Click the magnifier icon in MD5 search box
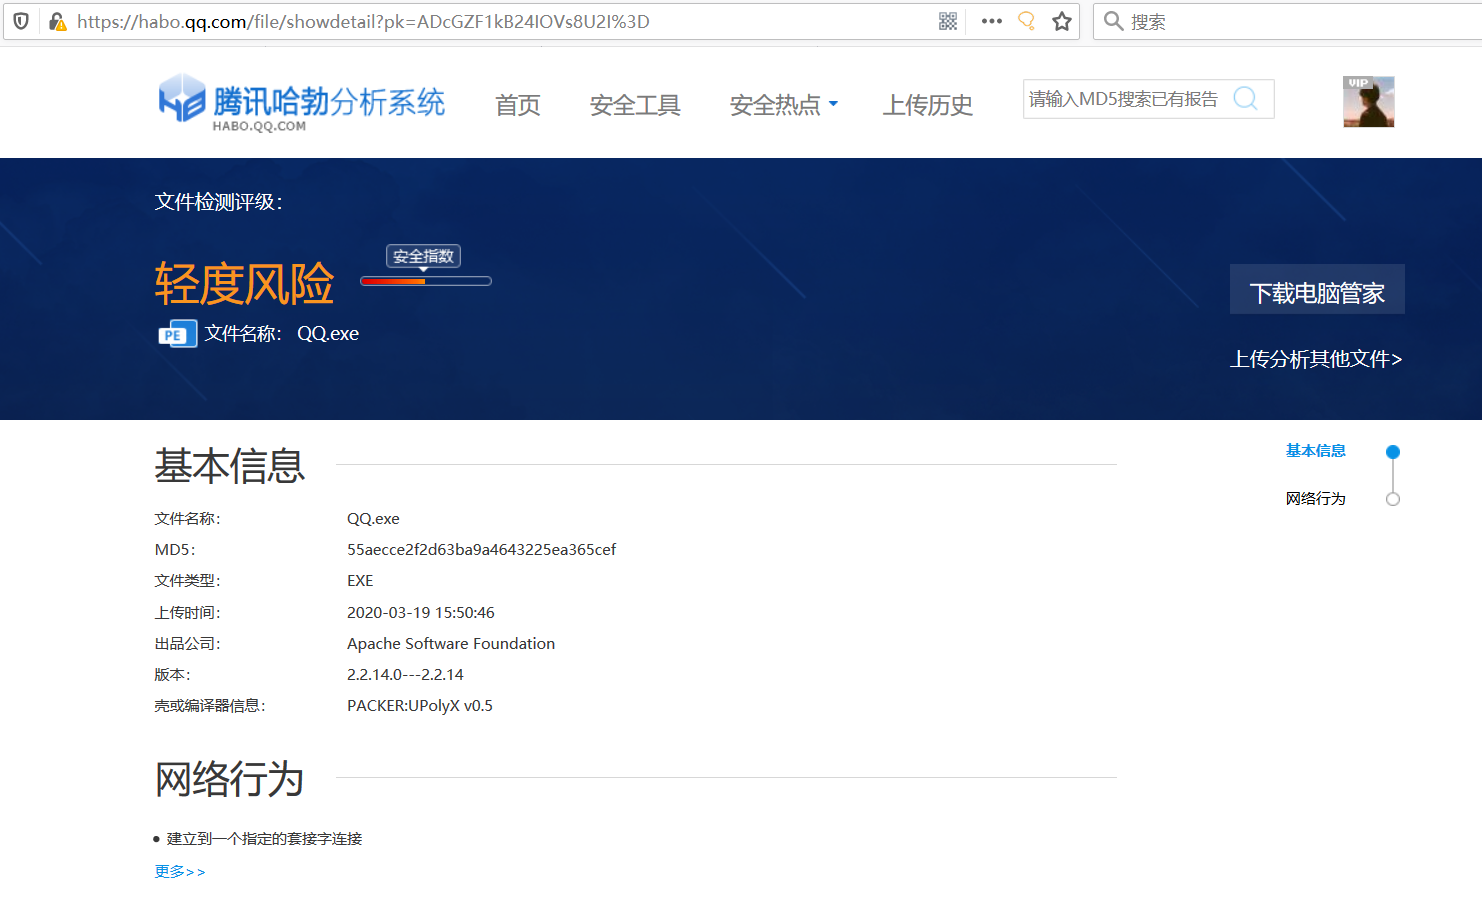The width and height of the screenshot is (1482, 903). tap(1245, 98)
